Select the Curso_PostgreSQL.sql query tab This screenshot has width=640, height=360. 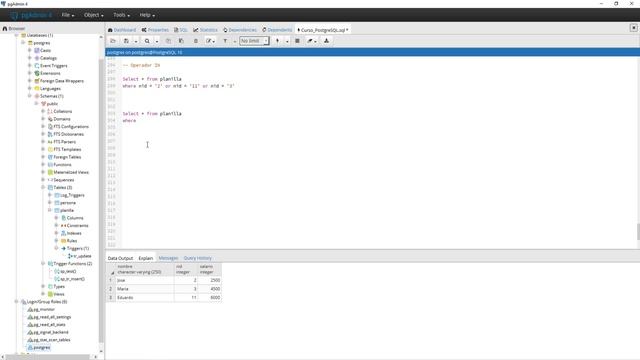coord(322,30)
